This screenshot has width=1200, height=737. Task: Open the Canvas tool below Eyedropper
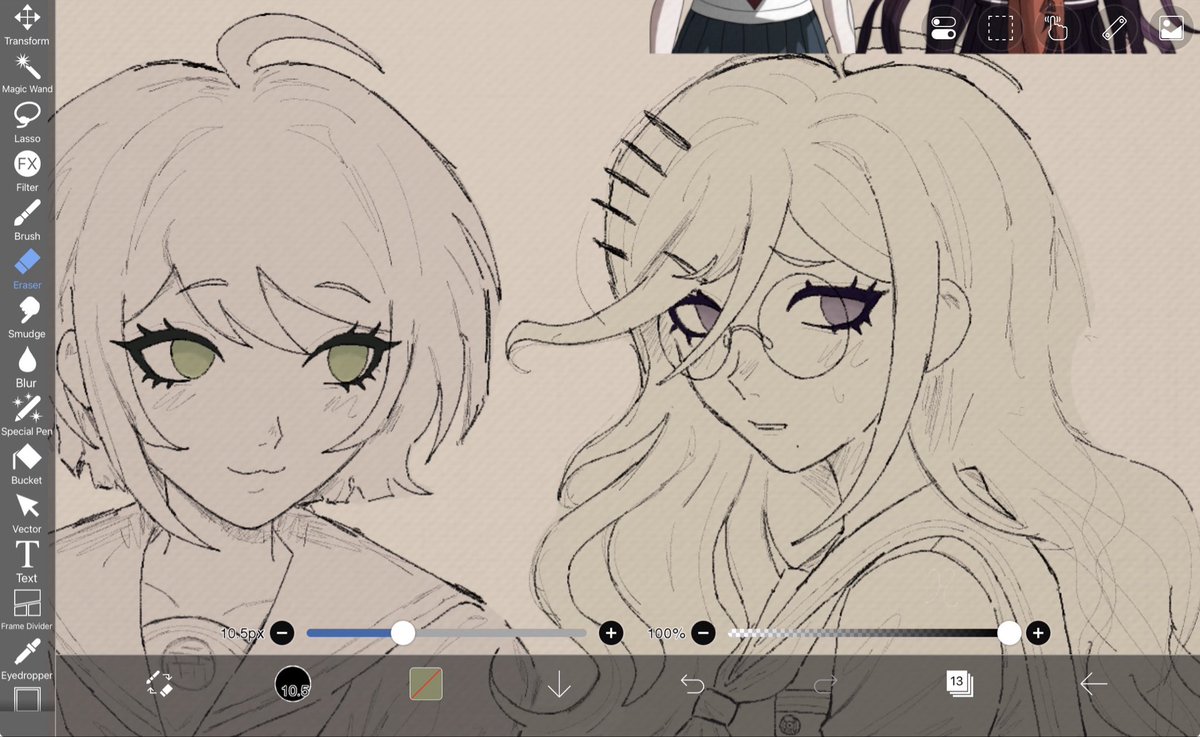27,699
